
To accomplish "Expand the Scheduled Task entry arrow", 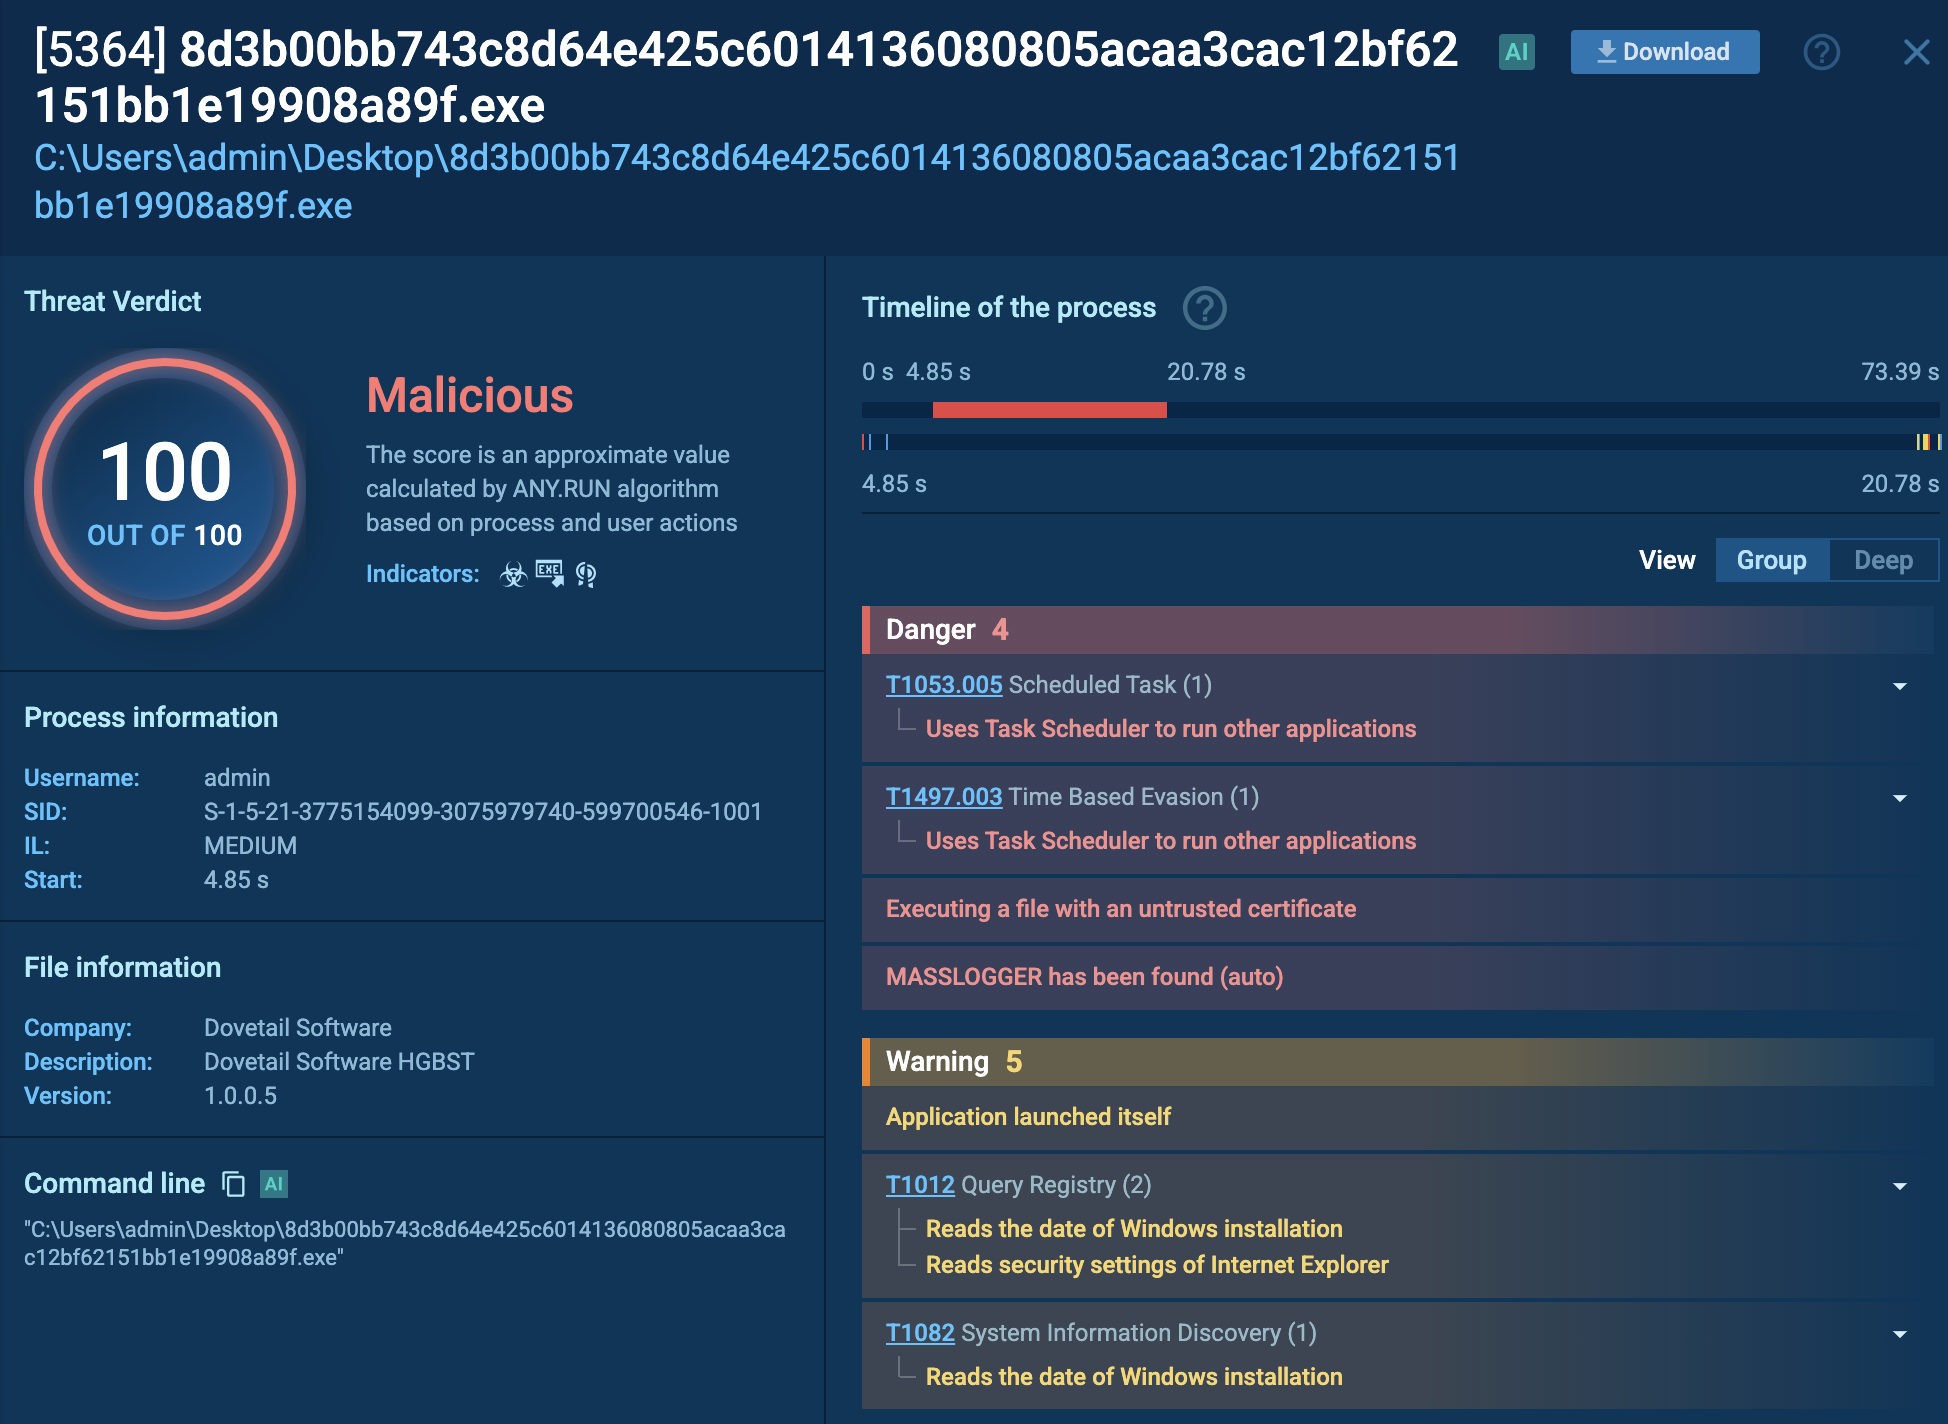I will pos(1899,686).
